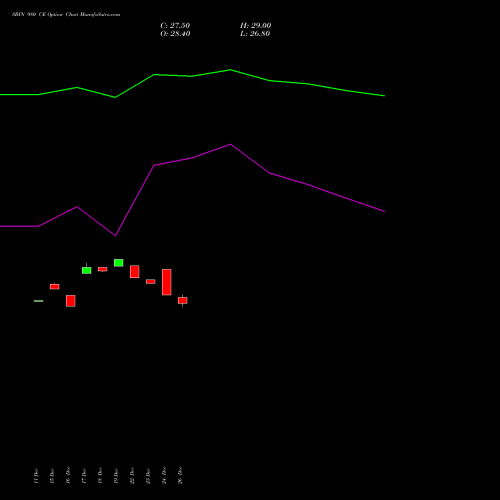Select the small red candle for 23 Dec
This screenshot has height=500, width=500.
[x=151, y=281]
